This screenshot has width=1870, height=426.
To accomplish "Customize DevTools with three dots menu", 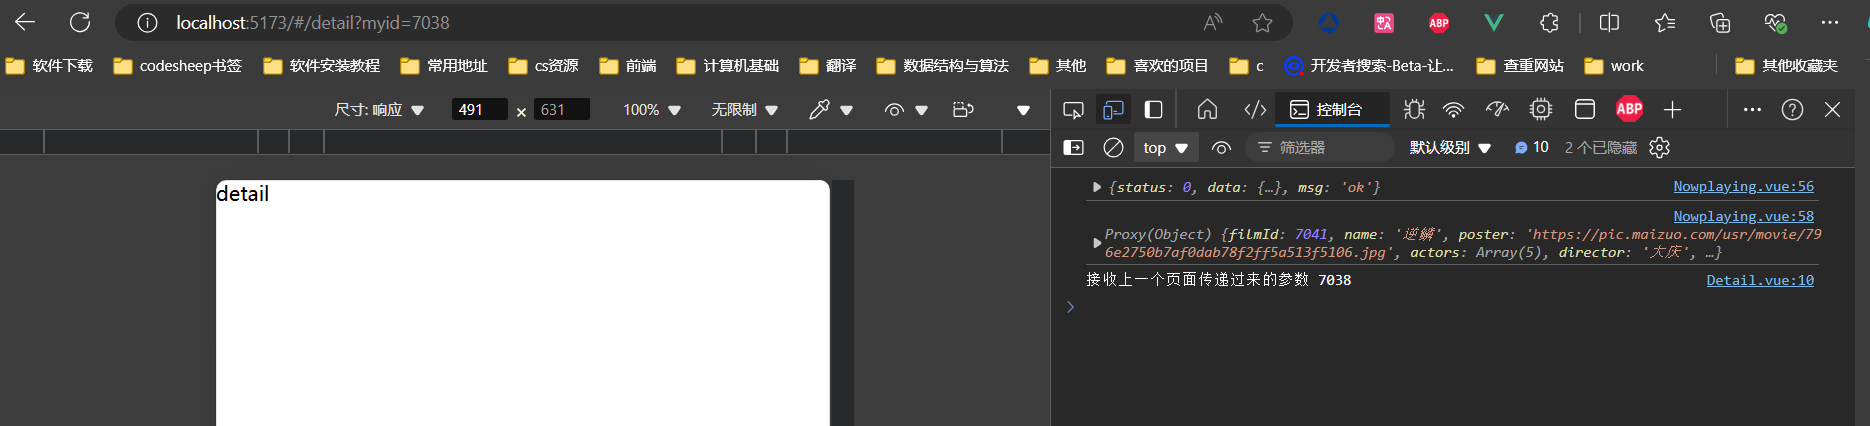I will tap(1752, 109).
